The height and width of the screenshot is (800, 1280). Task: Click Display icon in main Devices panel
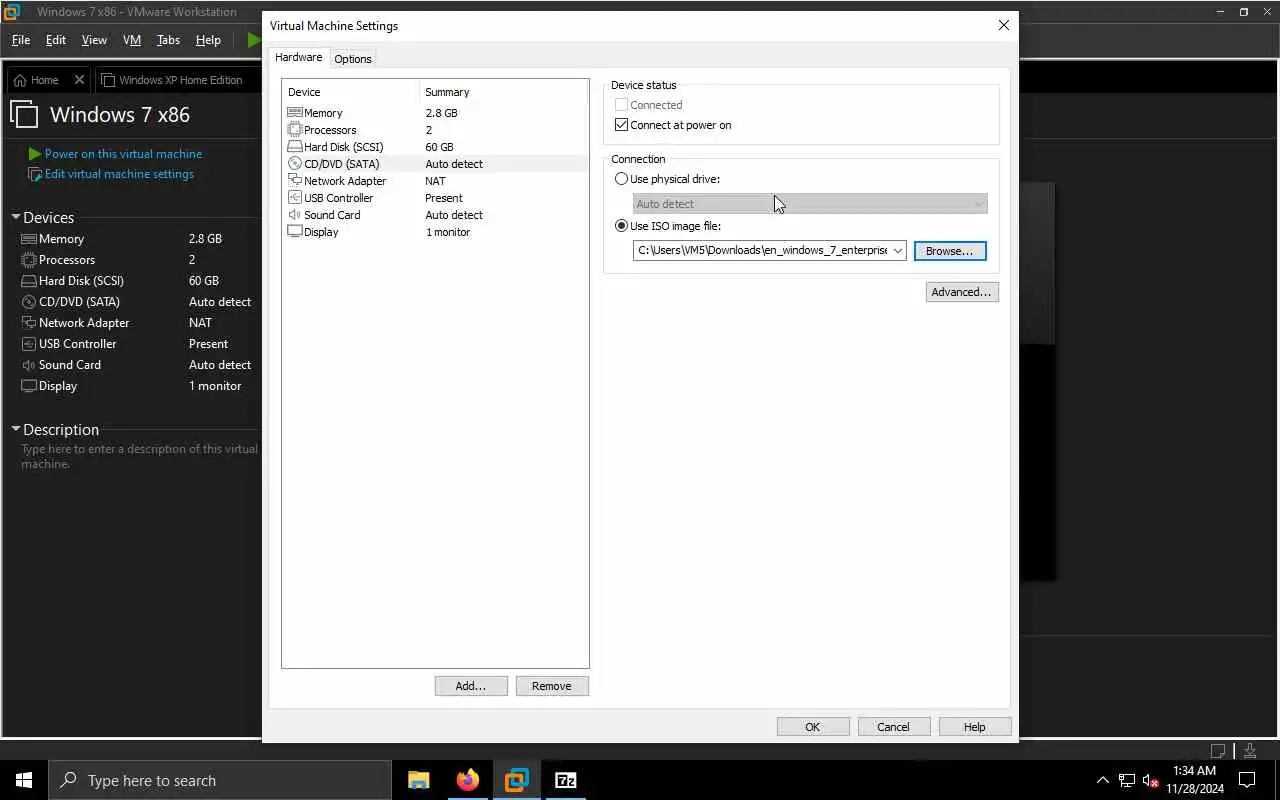(x=29, y=386)
